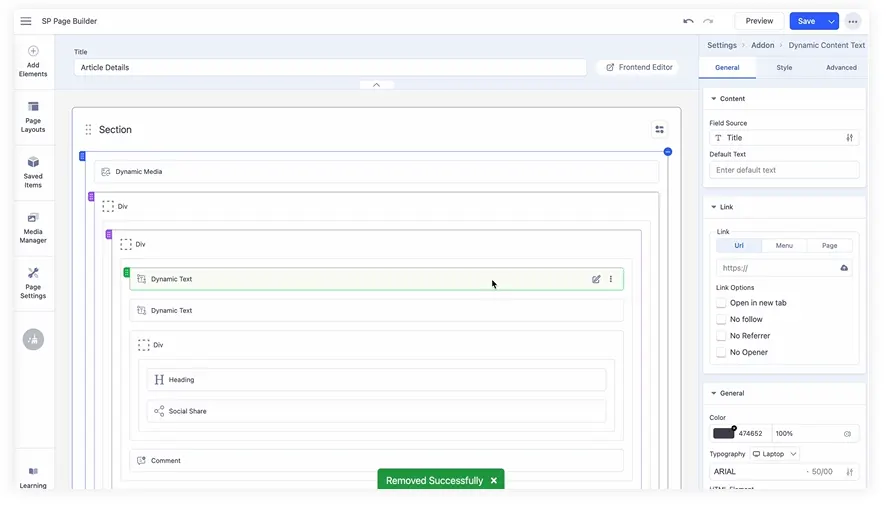
Task: Switch to the Style tab
Action: click(x=784, y=68)
